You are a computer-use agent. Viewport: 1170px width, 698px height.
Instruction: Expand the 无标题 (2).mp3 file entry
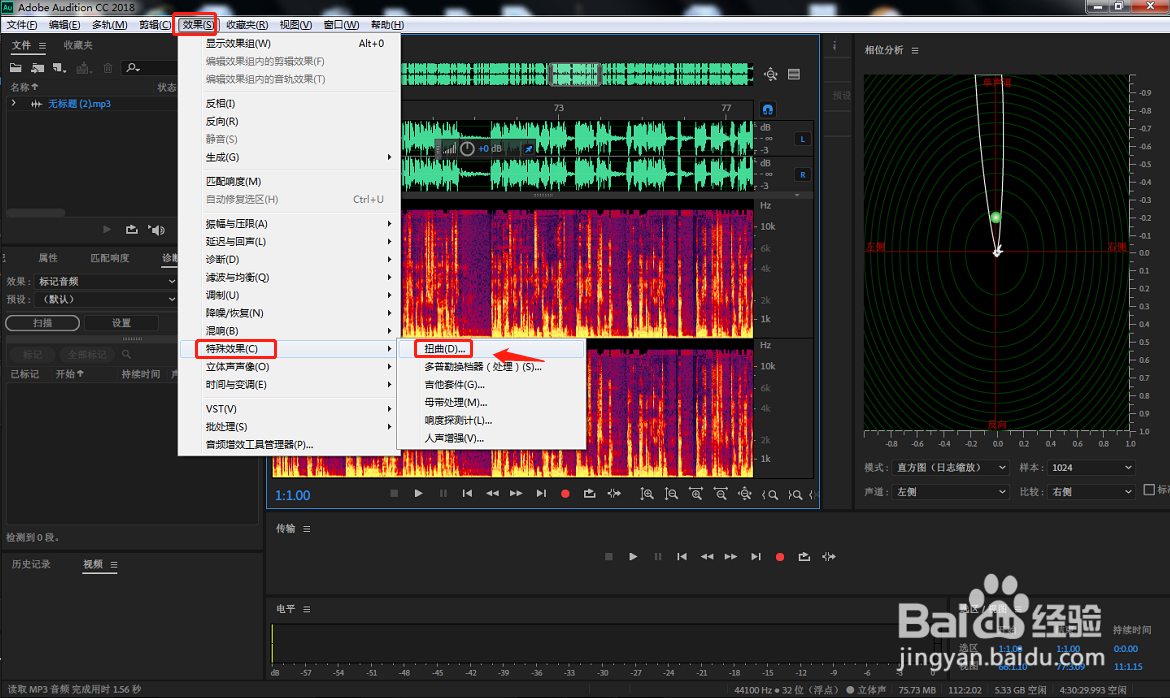13,103
